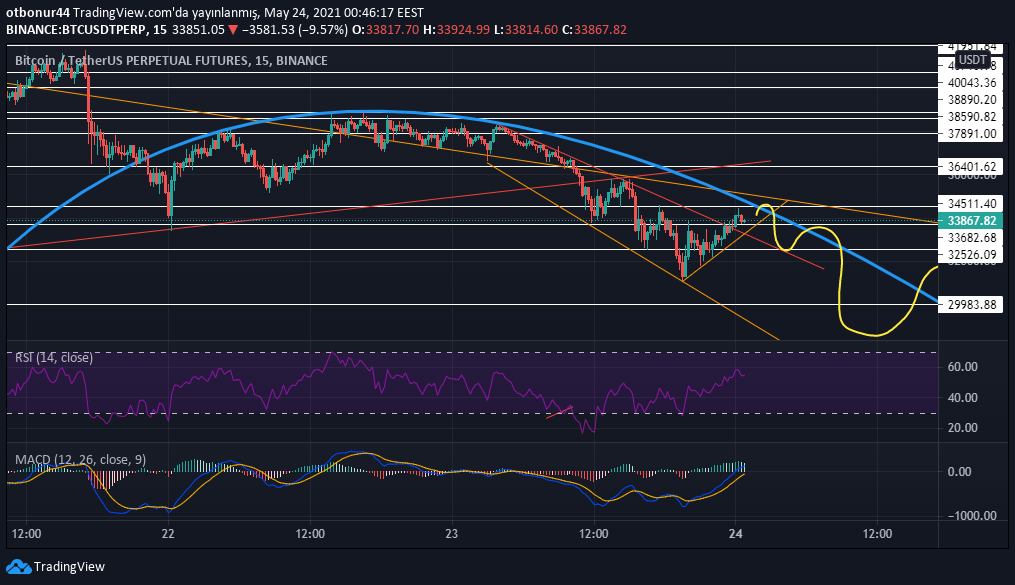
Task: Click the open value O:33817.70
Action: (x=385, y=30)
